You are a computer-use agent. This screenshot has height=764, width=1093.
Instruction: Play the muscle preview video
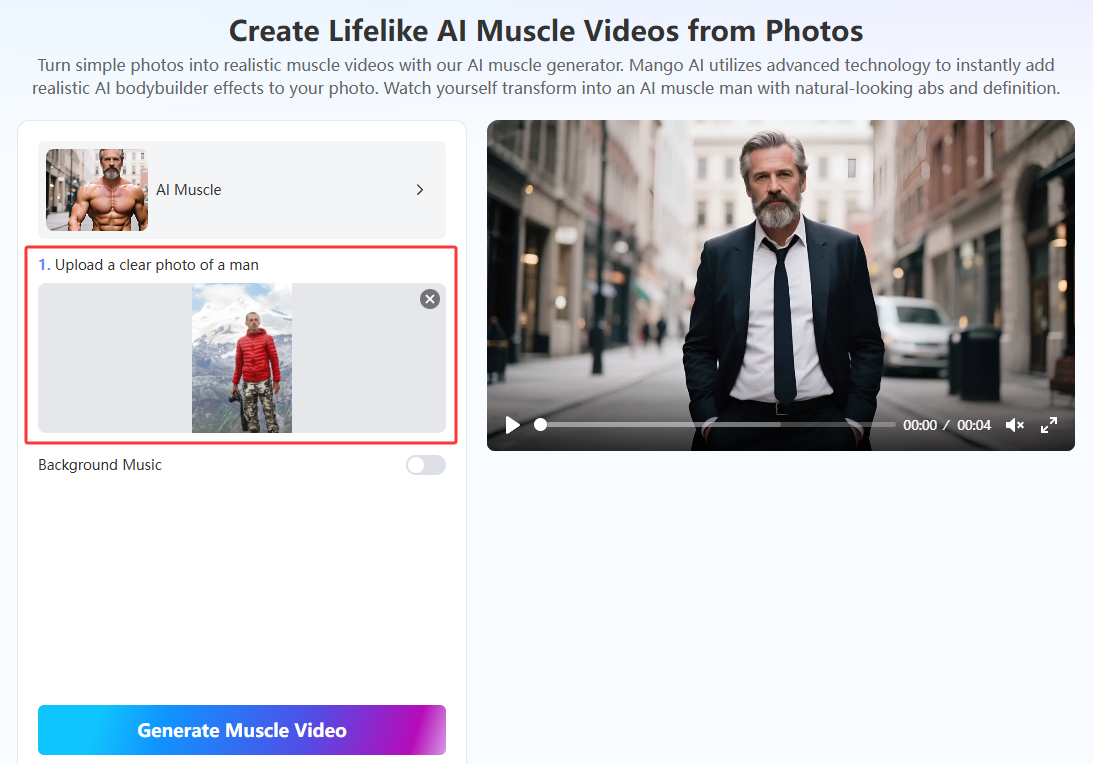[x=513, y=425]
